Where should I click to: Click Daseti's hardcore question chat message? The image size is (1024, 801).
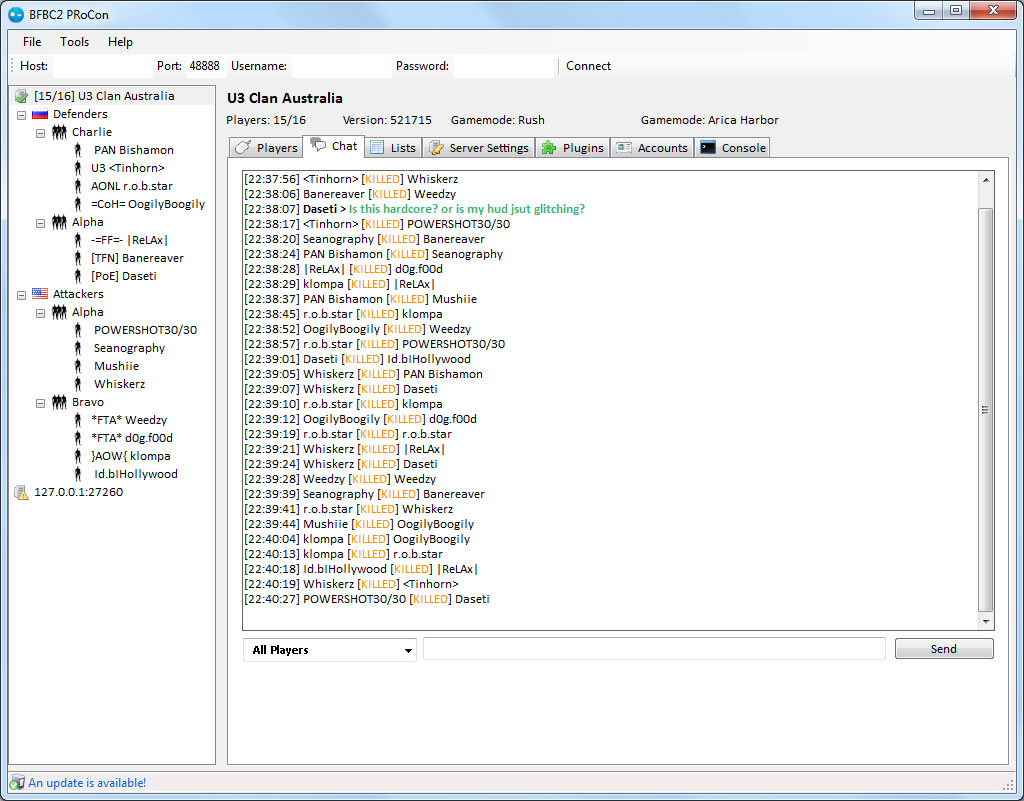click(414, 209)
